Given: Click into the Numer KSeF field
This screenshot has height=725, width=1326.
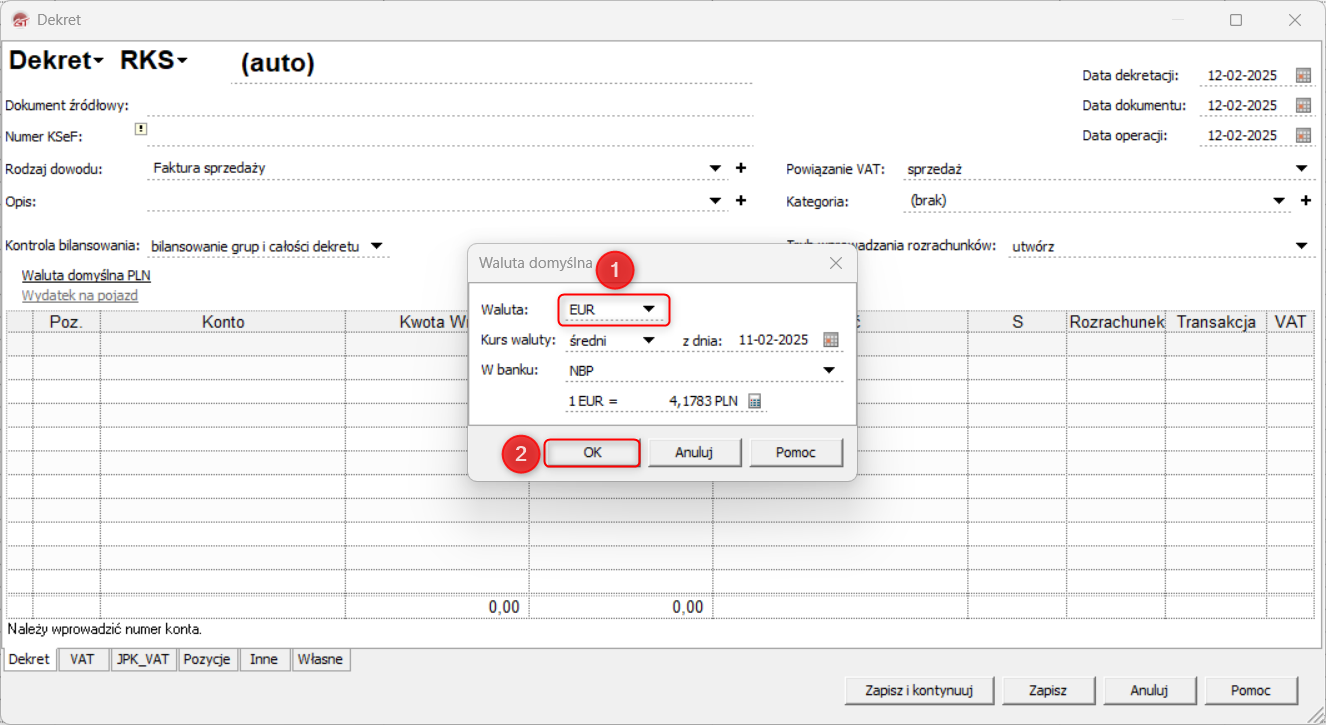Looking at the screenshot, I should [x=450, y=135].
